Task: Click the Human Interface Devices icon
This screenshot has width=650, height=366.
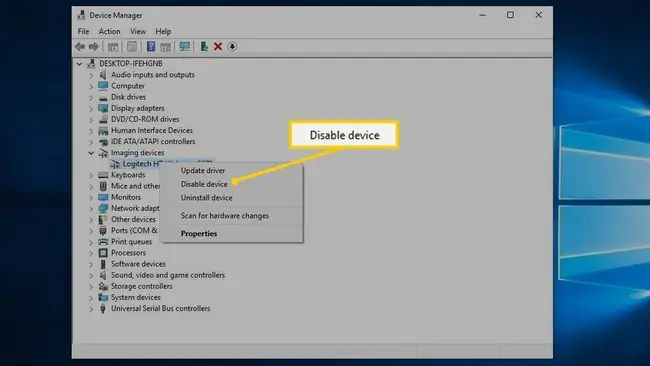Action: [x=103, y=131]
